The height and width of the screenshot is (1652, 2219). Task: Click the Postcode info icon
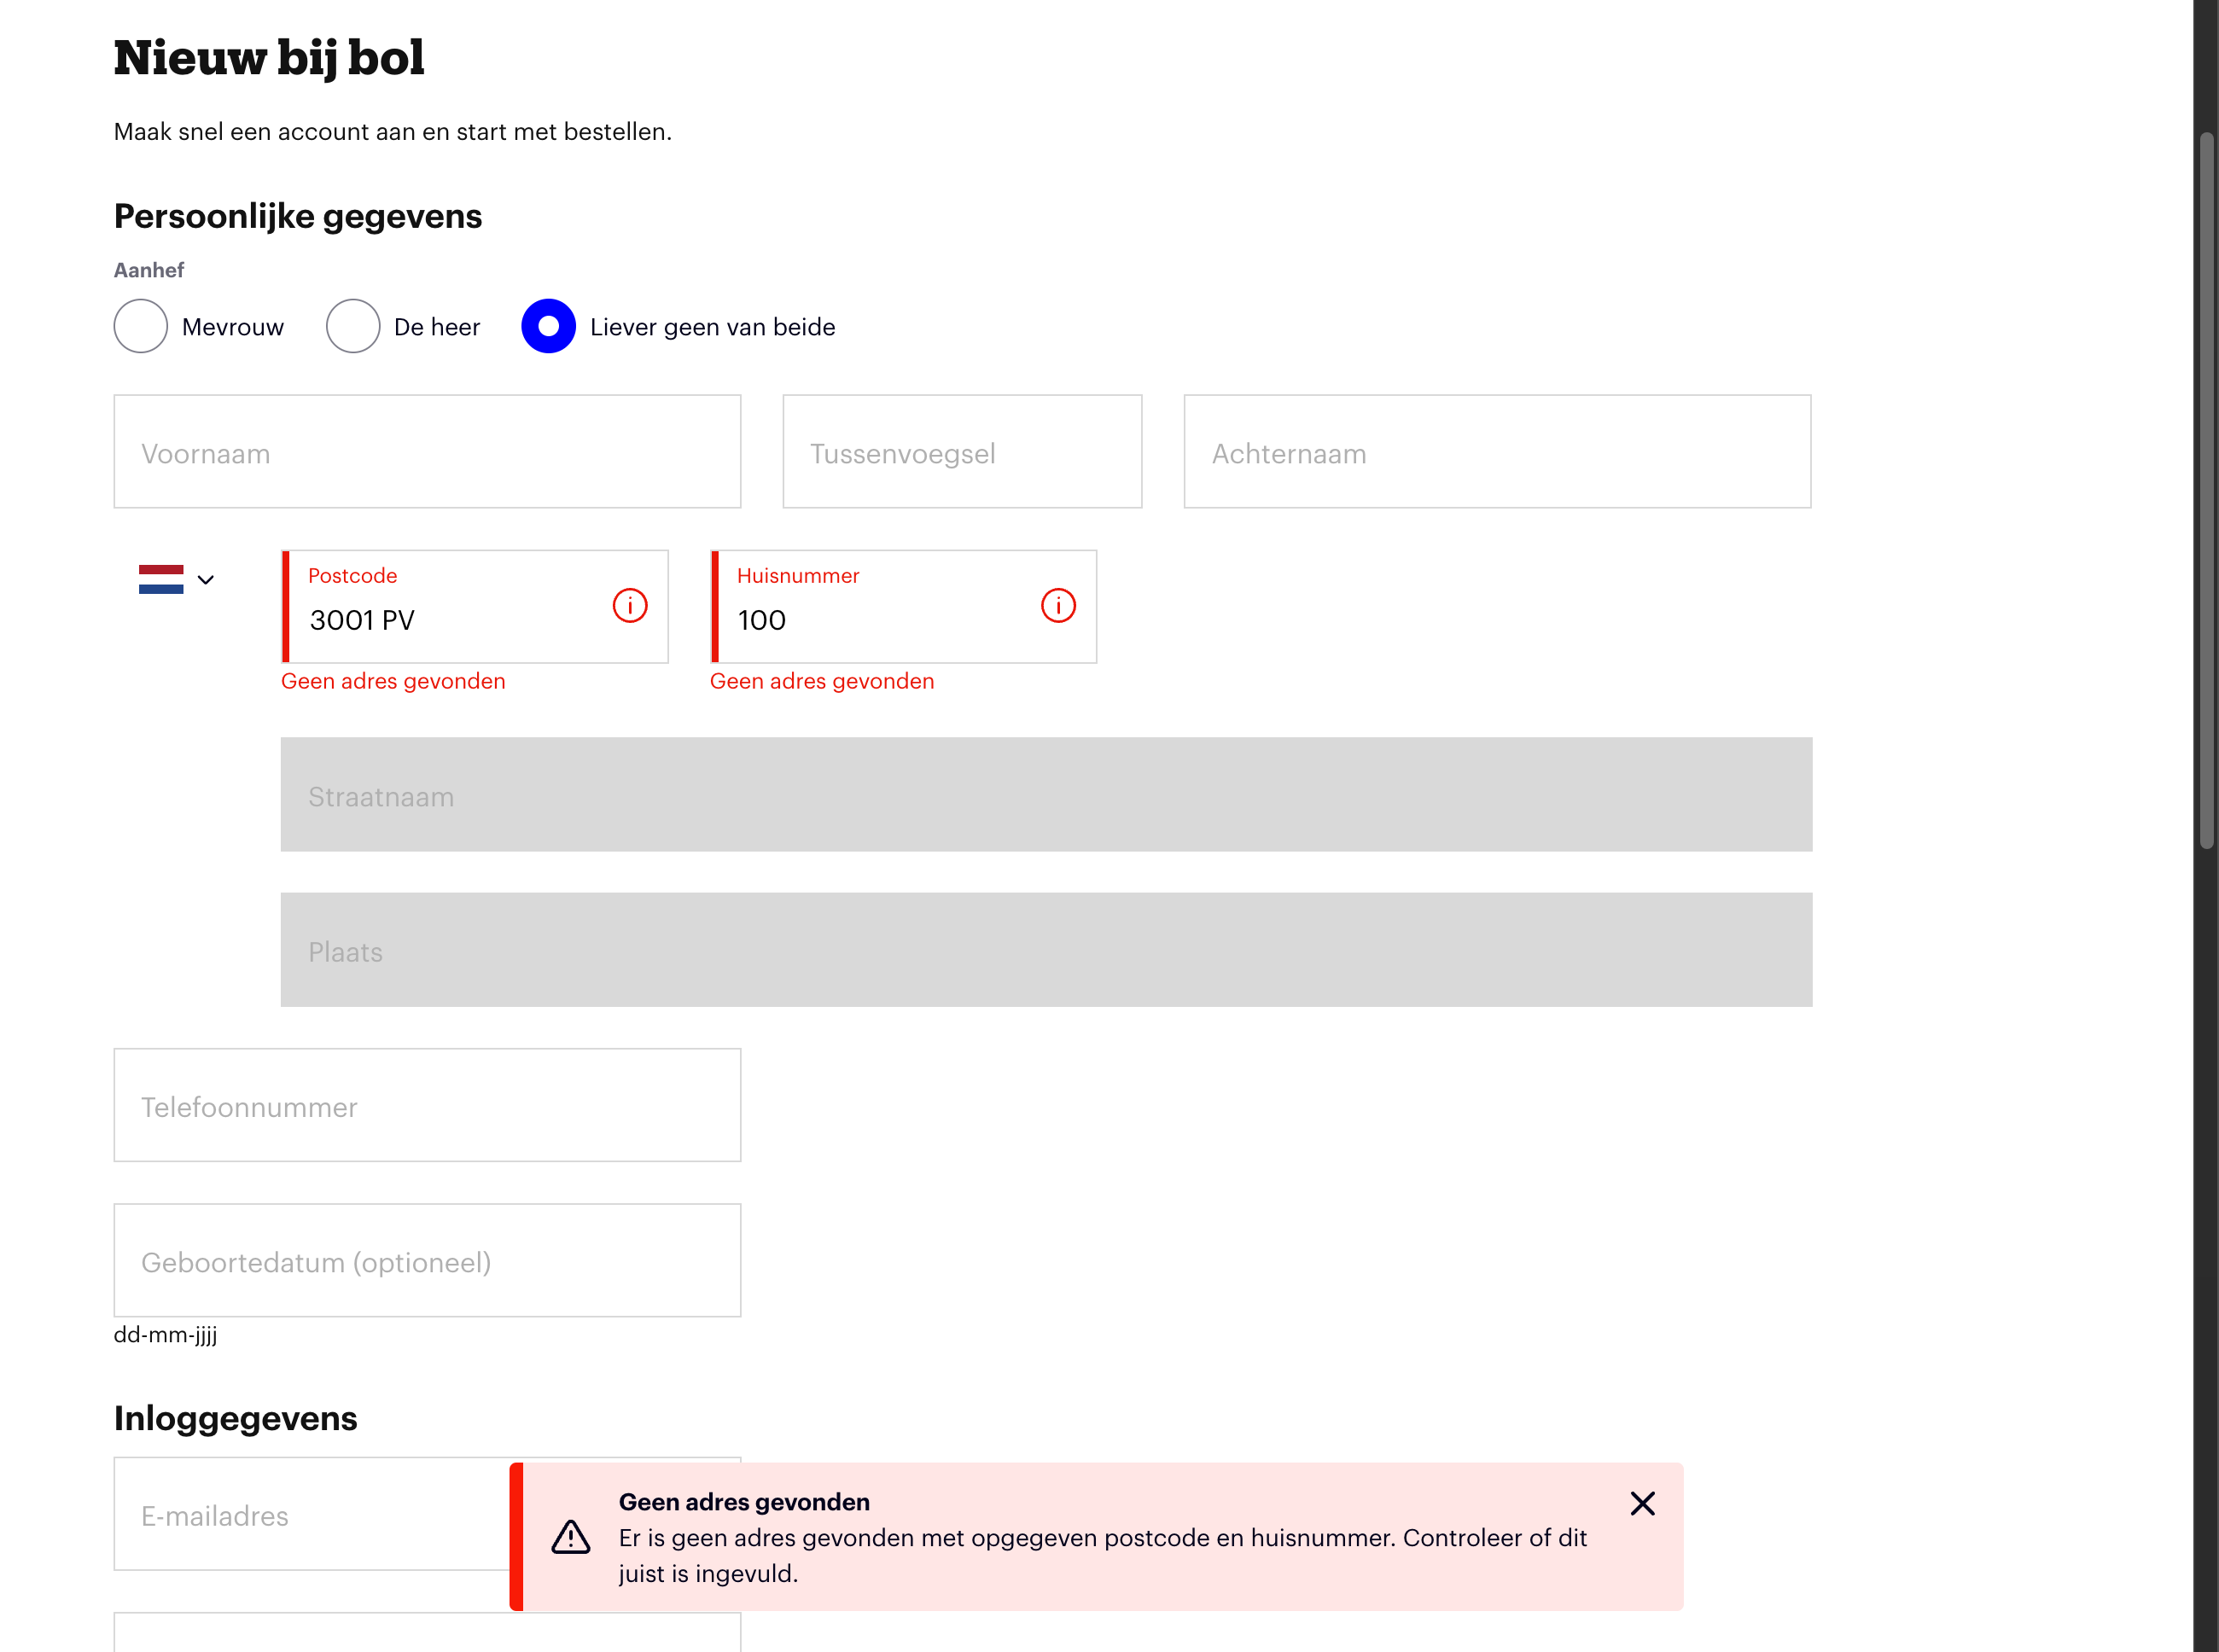(629, 605)
